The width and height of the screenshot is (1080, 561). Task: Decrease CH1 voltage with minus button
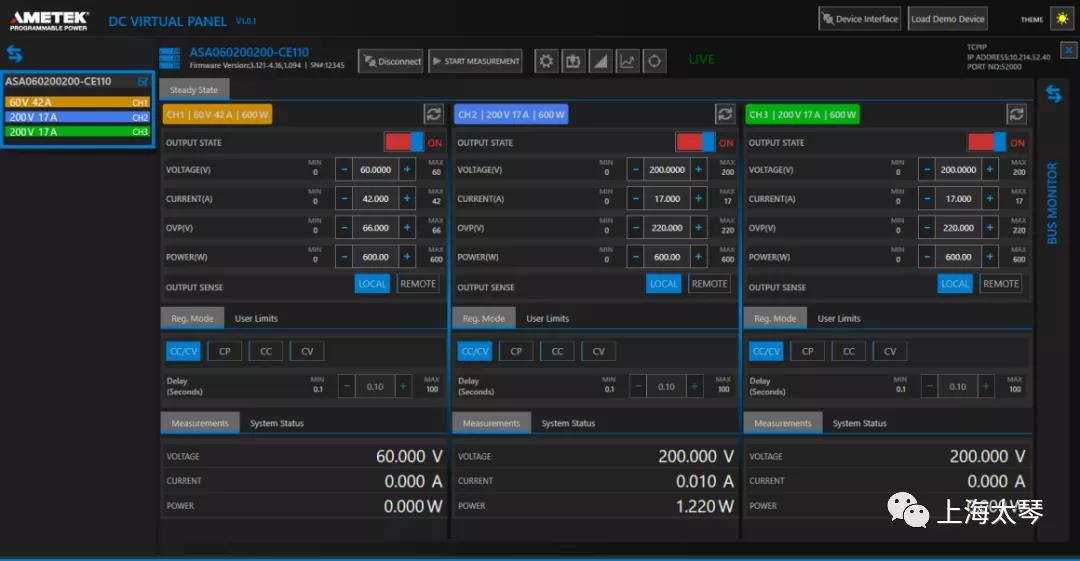pyautogui.click(x=344, y=170)
